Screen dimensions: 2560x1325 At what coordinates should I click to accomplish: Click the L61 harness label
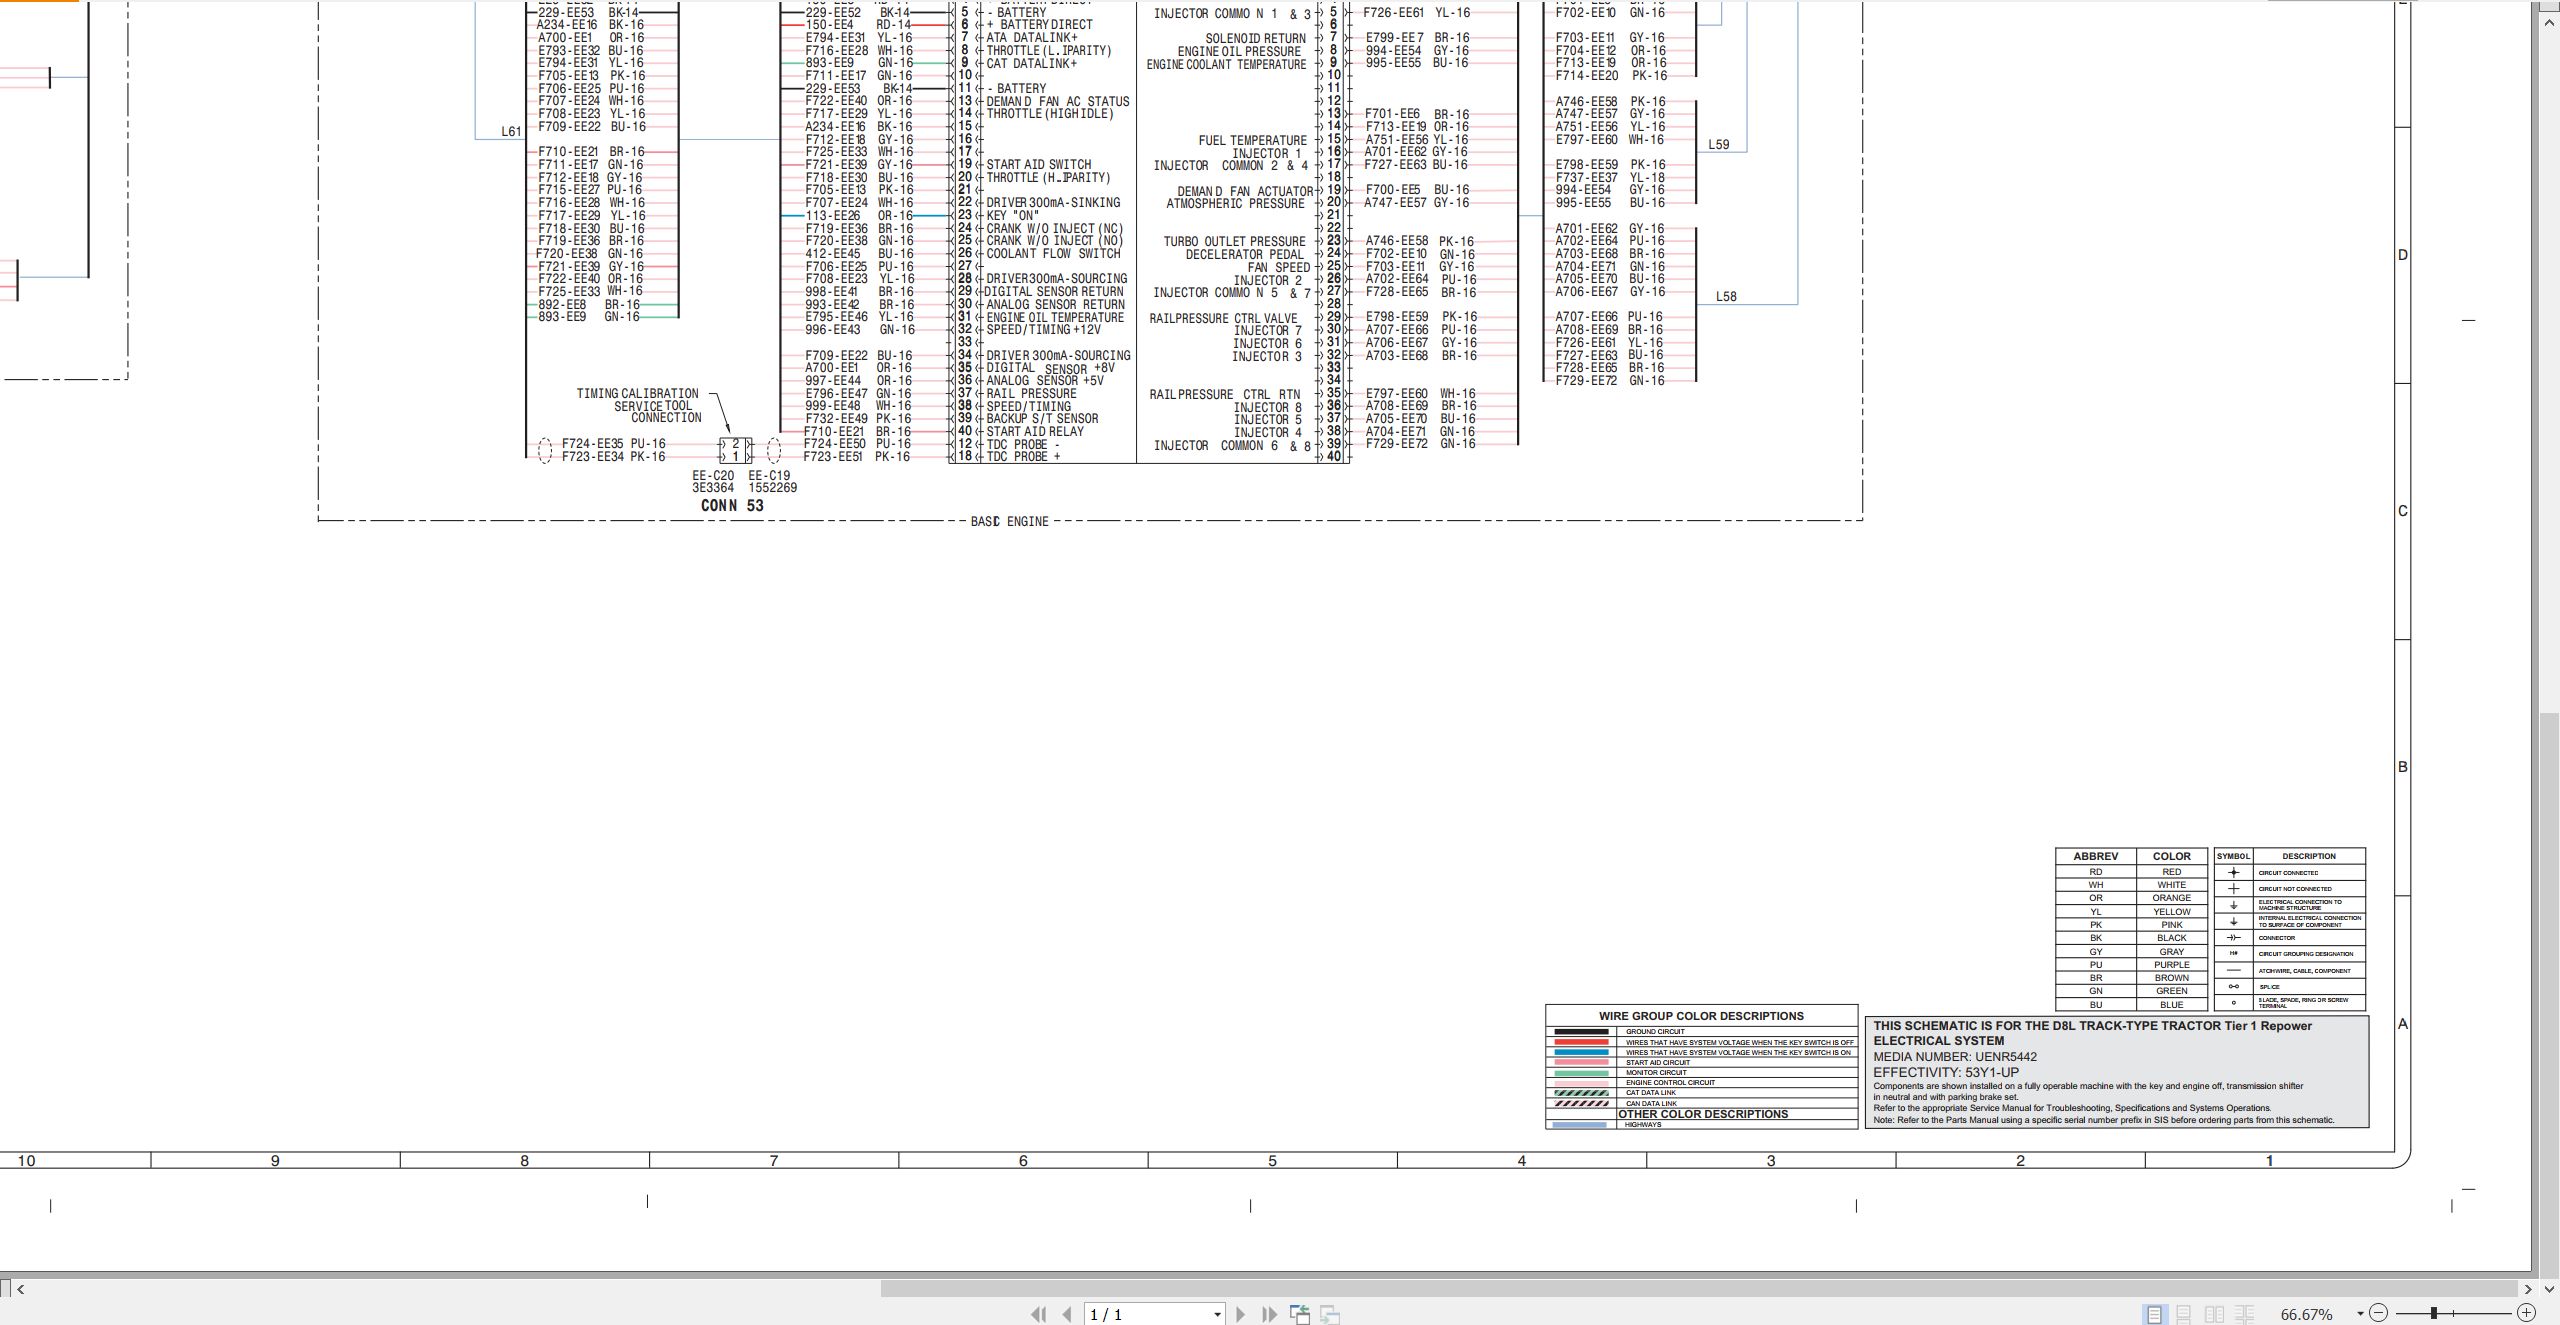click(511, 131)
